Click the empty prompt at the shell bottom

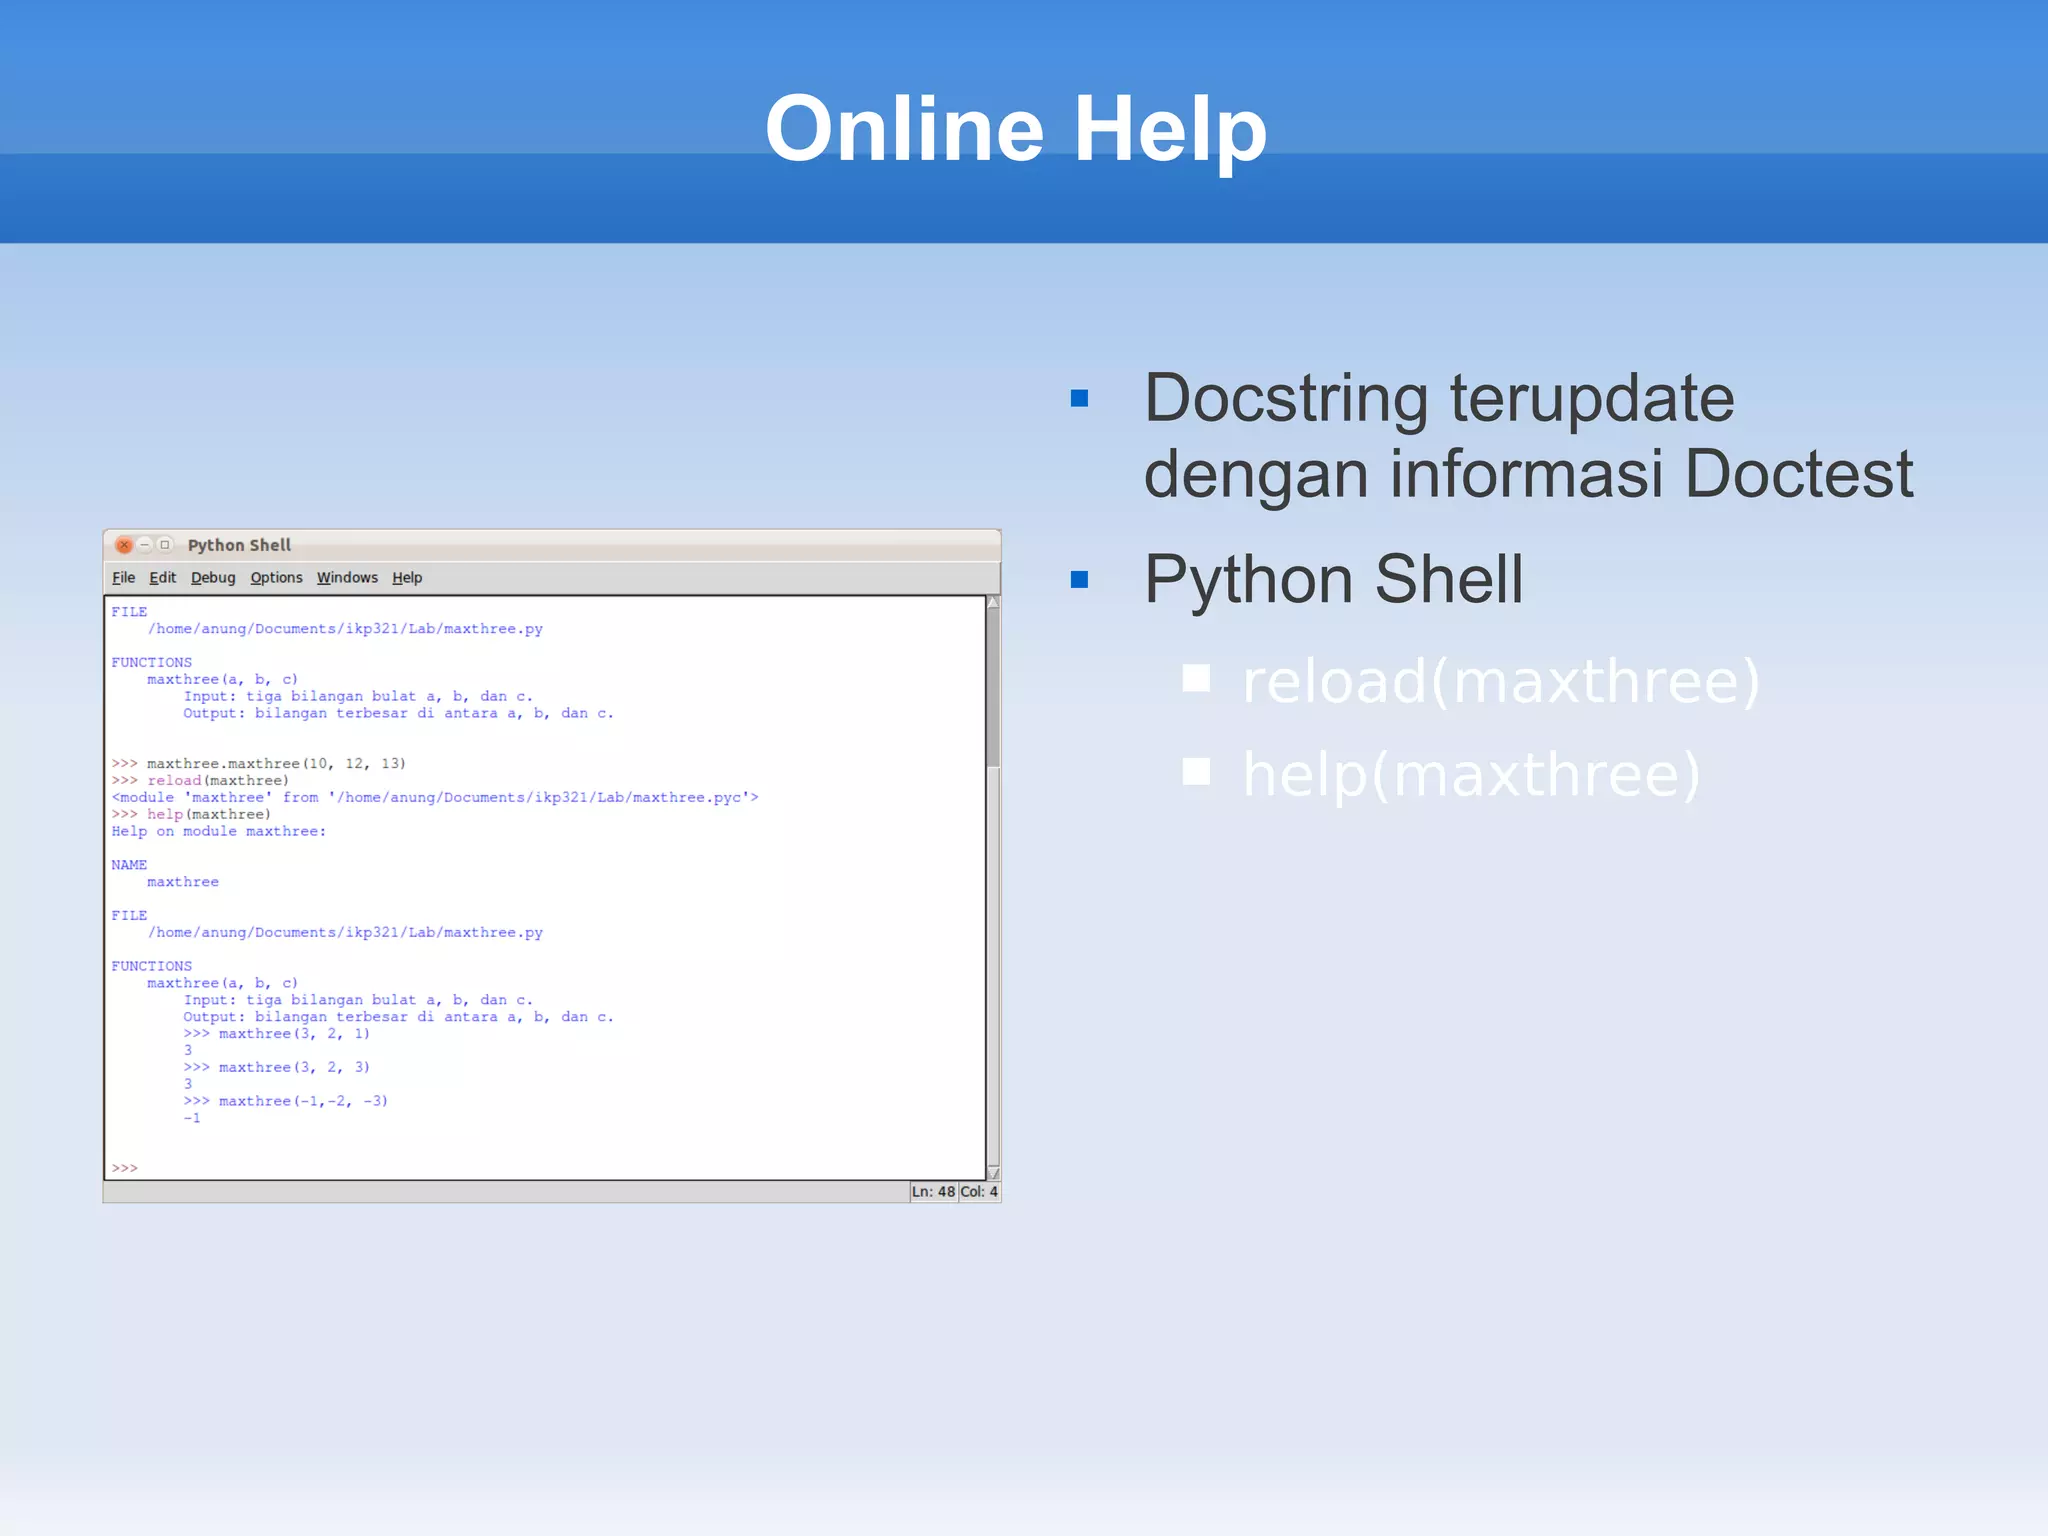(125, 1168)
